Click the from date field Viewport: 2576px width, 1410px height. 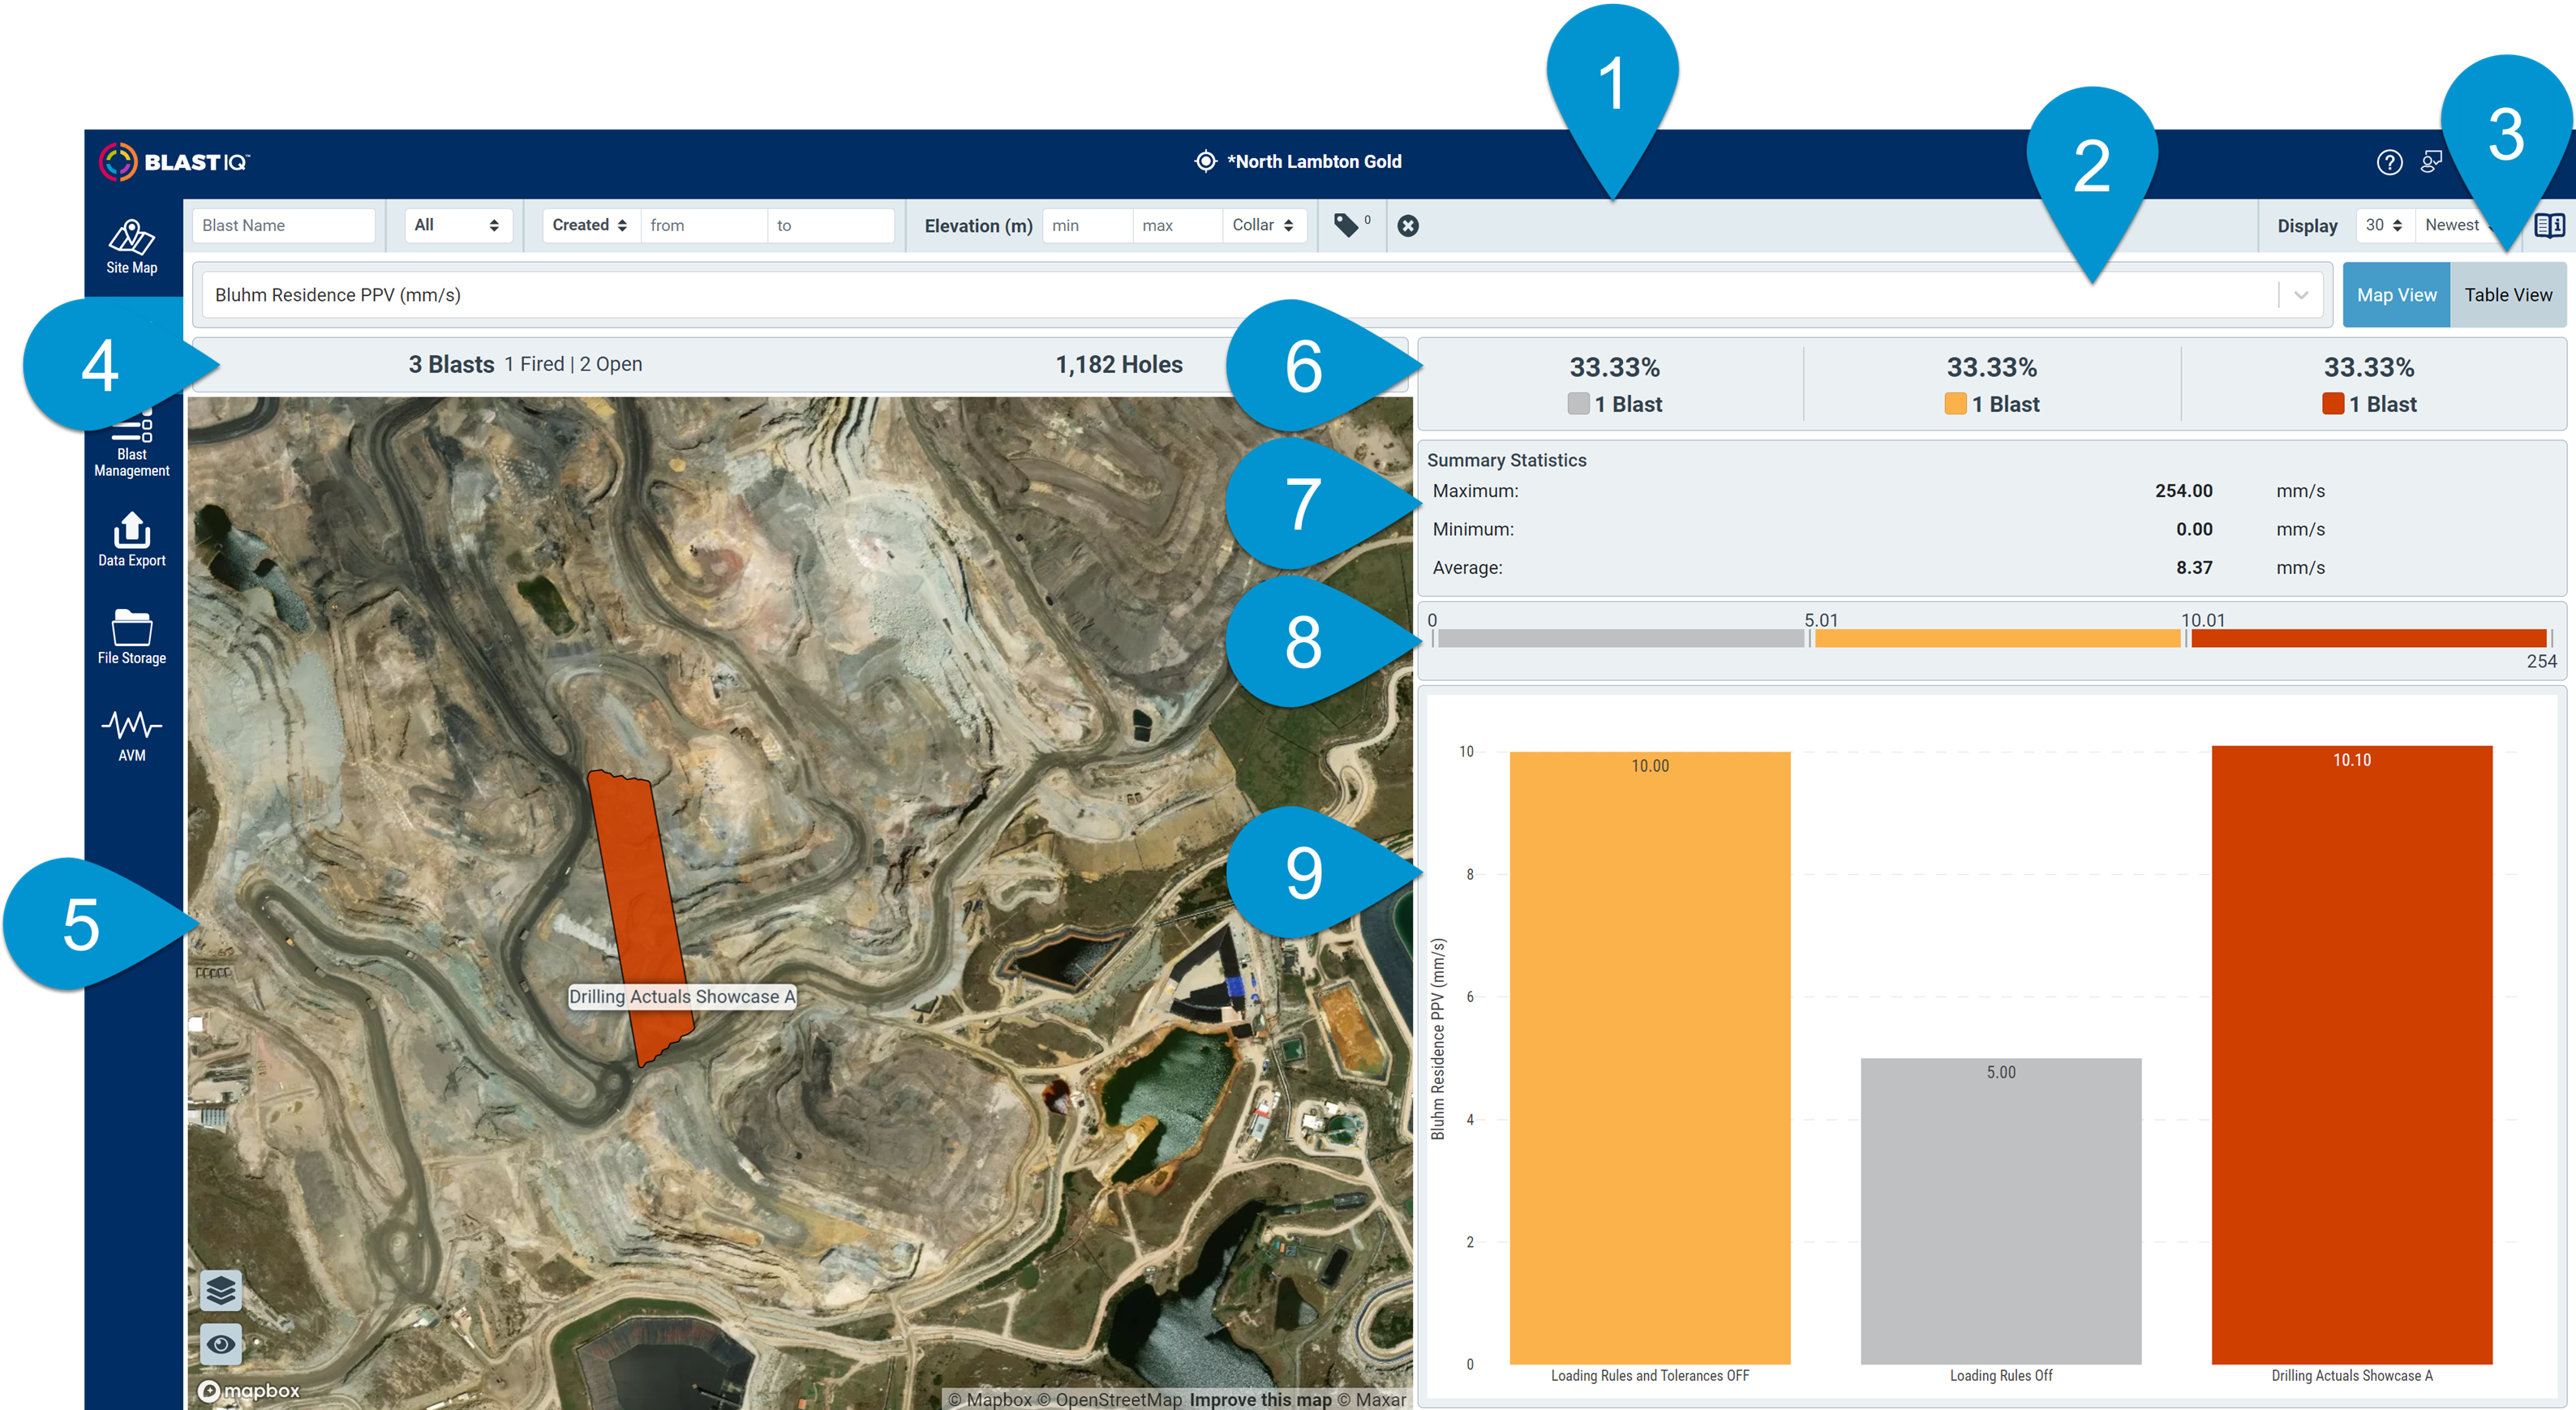[704, 226]
